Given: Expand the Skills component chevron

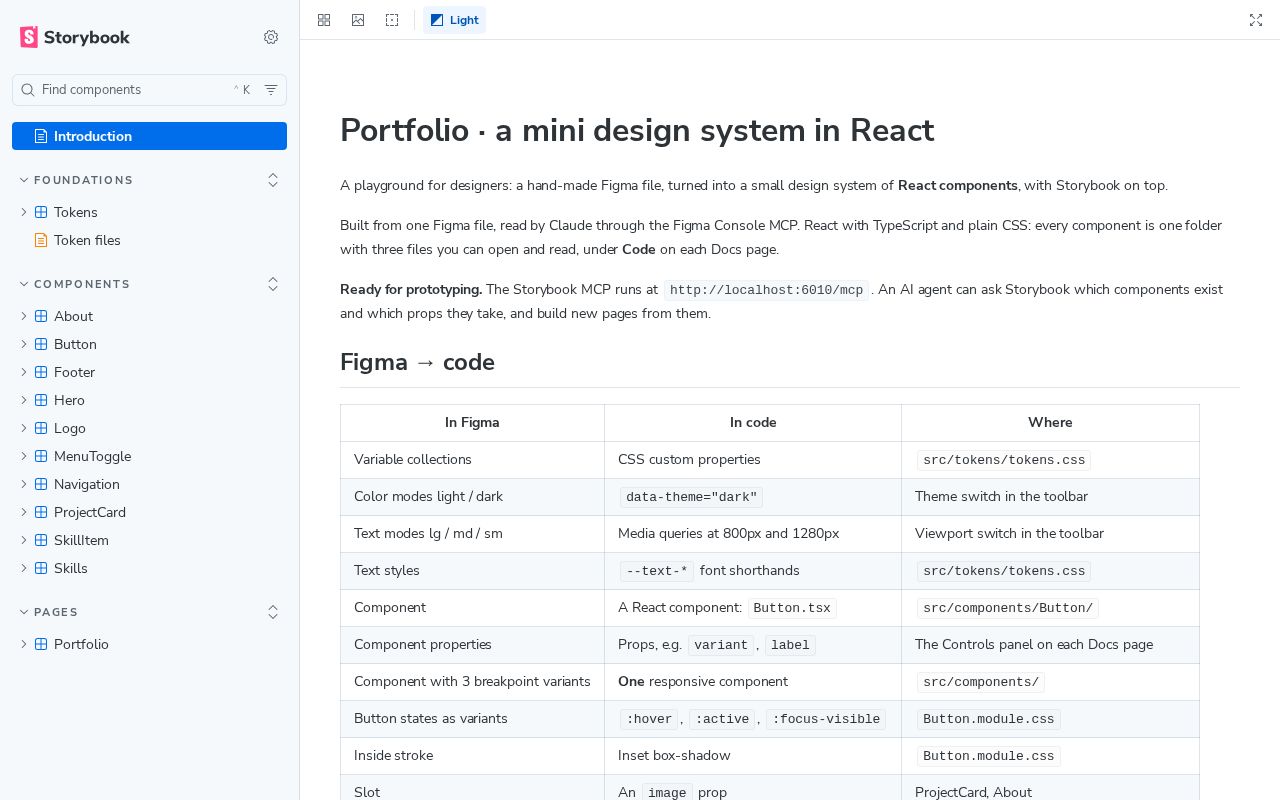Looking at the screenshot, I should pos(24,568).
